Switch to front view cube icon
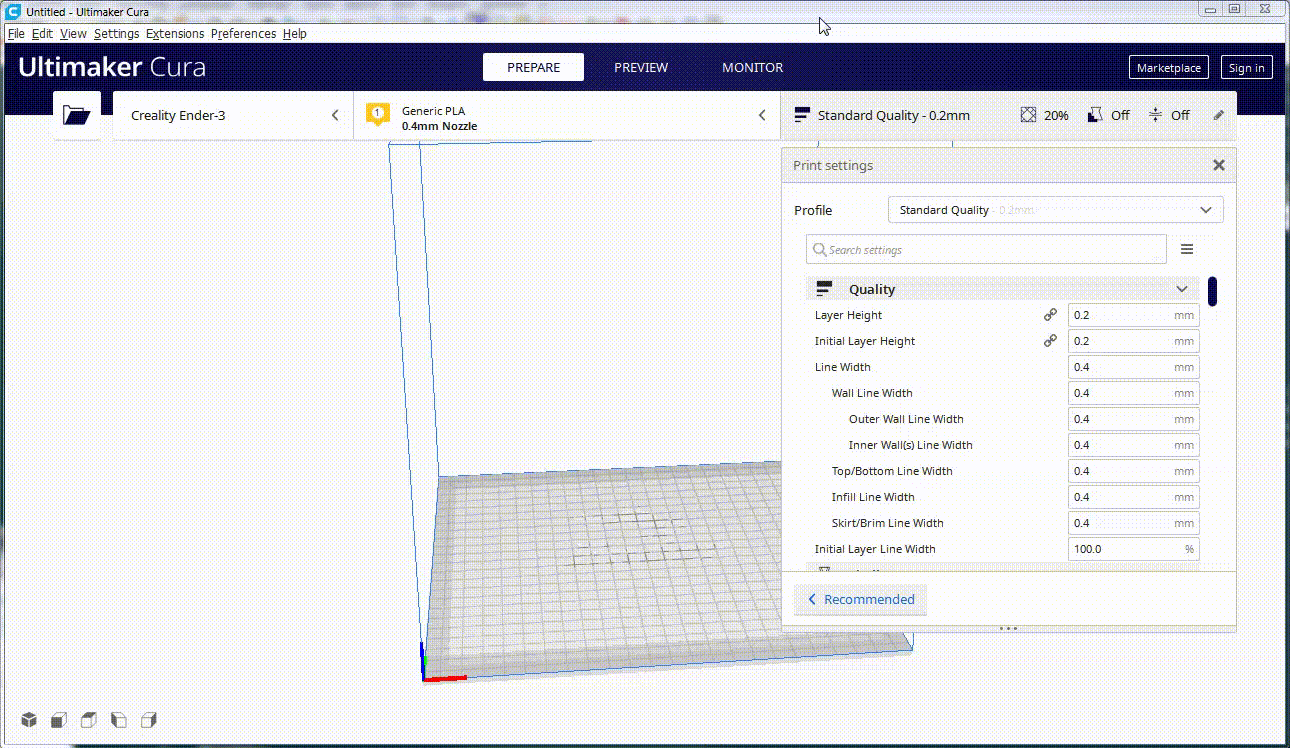Screen dimensions: 1290x748 [x=59, y=720]
